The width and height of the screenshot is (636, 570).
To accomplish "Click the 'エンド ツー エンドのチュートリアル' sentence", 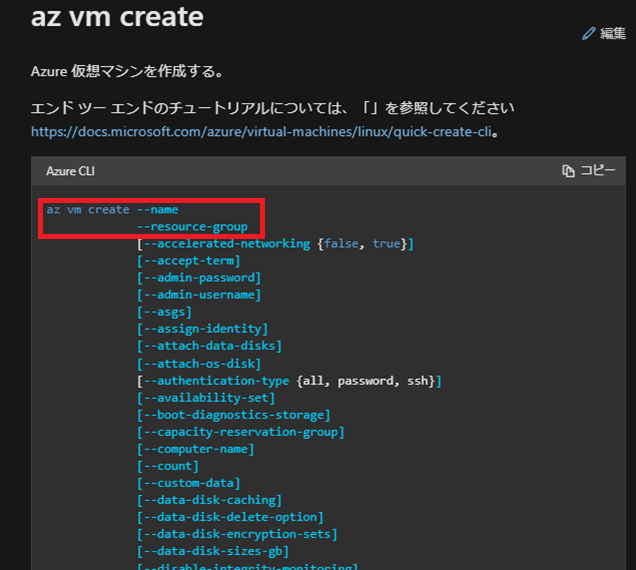I will (272, 108).
